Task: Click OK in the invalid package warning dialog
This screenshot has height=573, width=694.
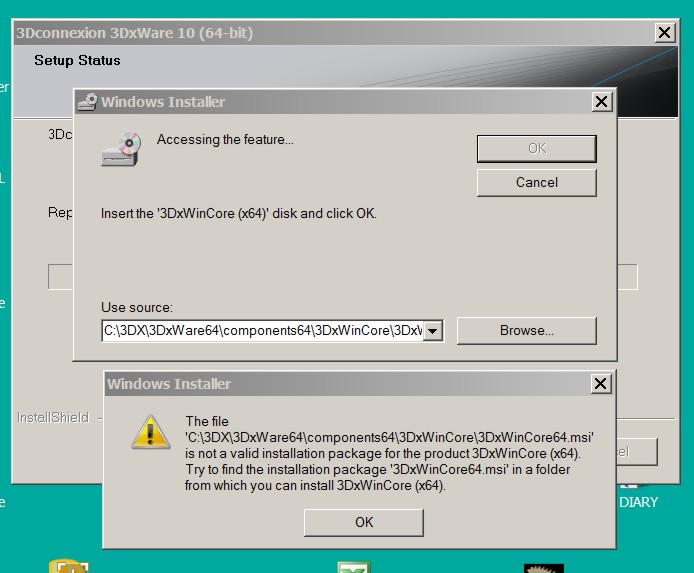Action: pyautogui.click(x=364, y=523)
